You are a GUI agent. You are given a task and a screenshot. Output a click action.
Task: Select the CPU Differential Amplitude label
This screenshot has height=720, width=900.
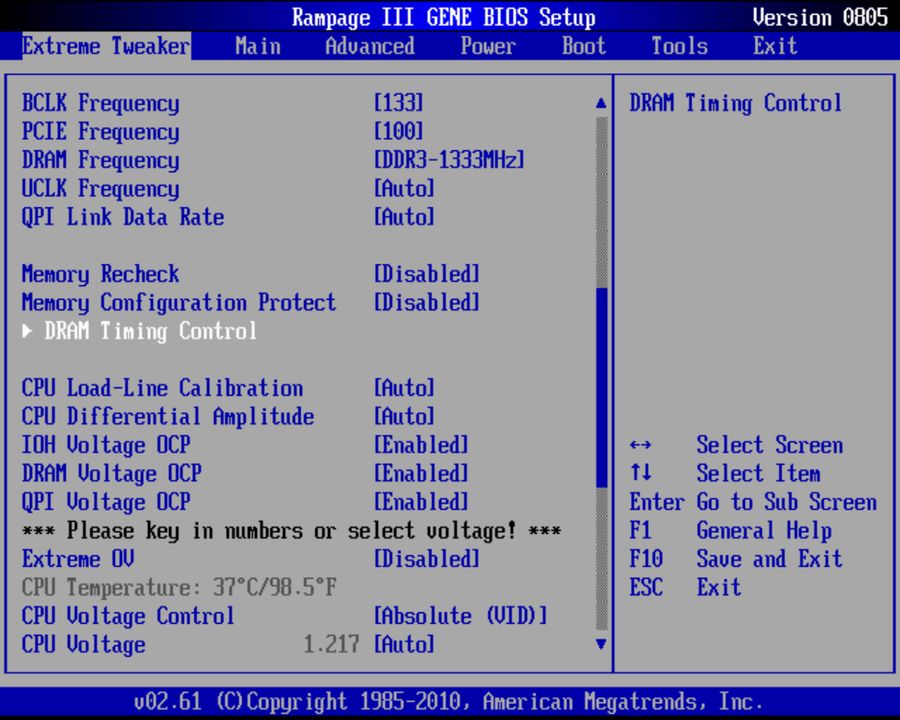[x=168, y=417]
